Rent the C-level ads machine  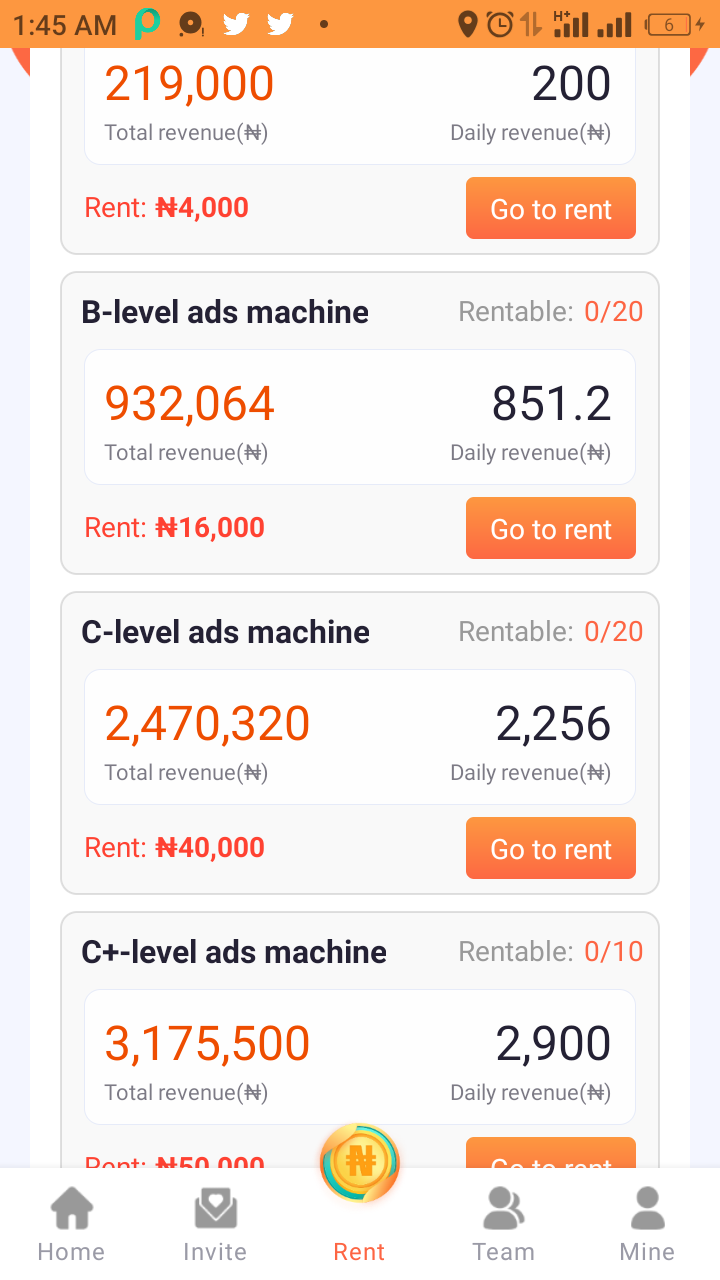pyautogui.click(x=551, y=848)
